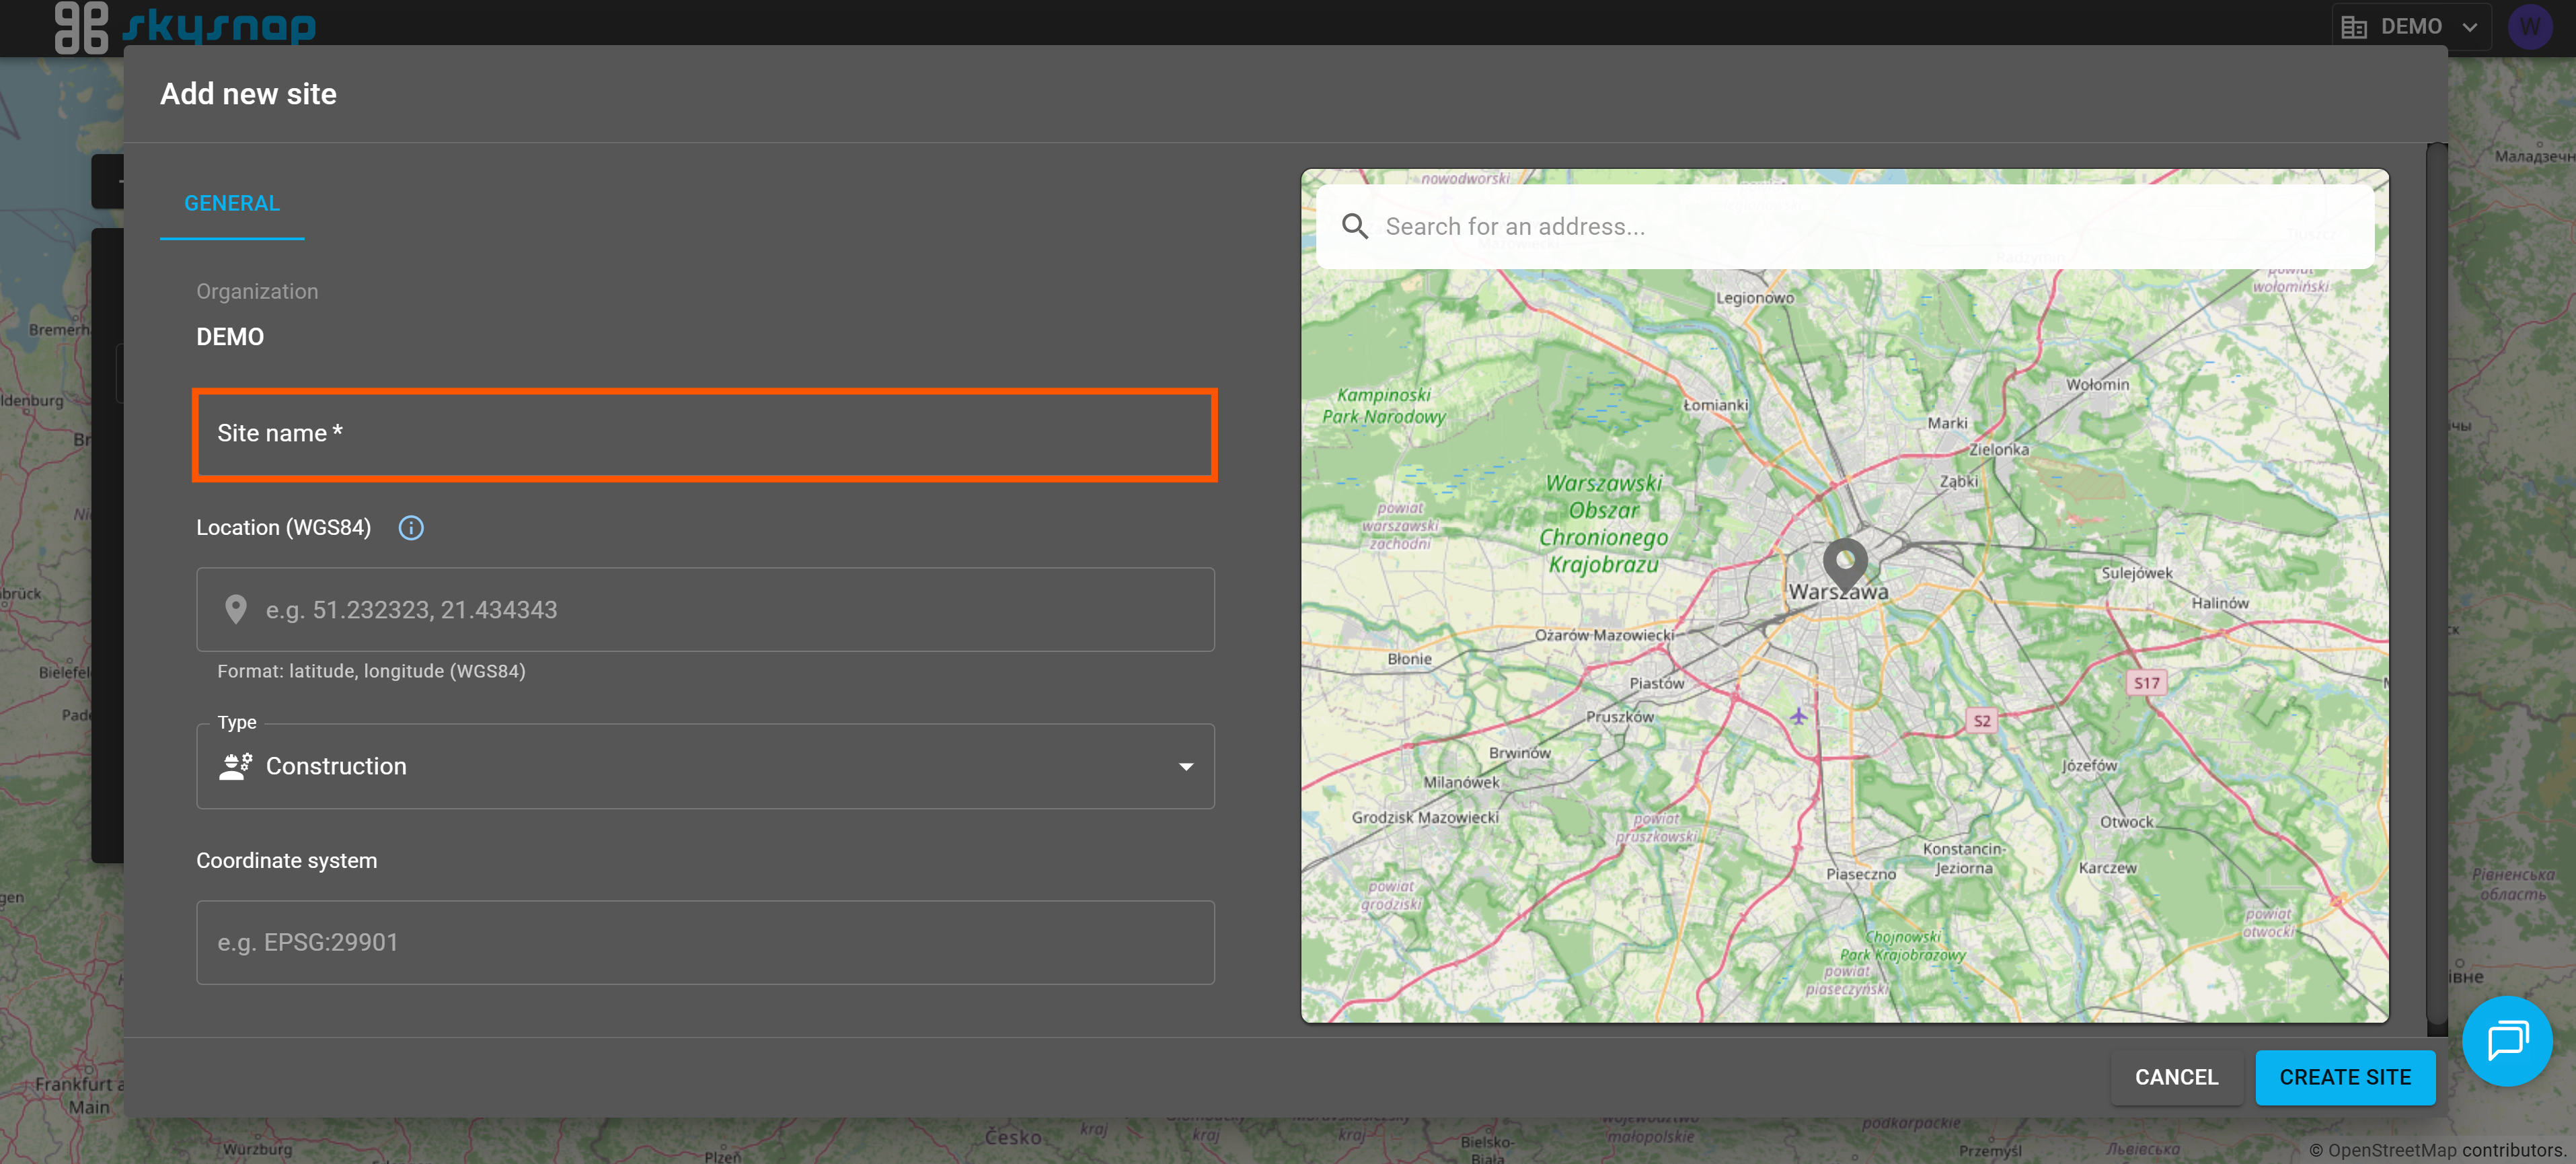Click the 'Kampinoski Park Narodowy' map label

[x=1385, y=407]
